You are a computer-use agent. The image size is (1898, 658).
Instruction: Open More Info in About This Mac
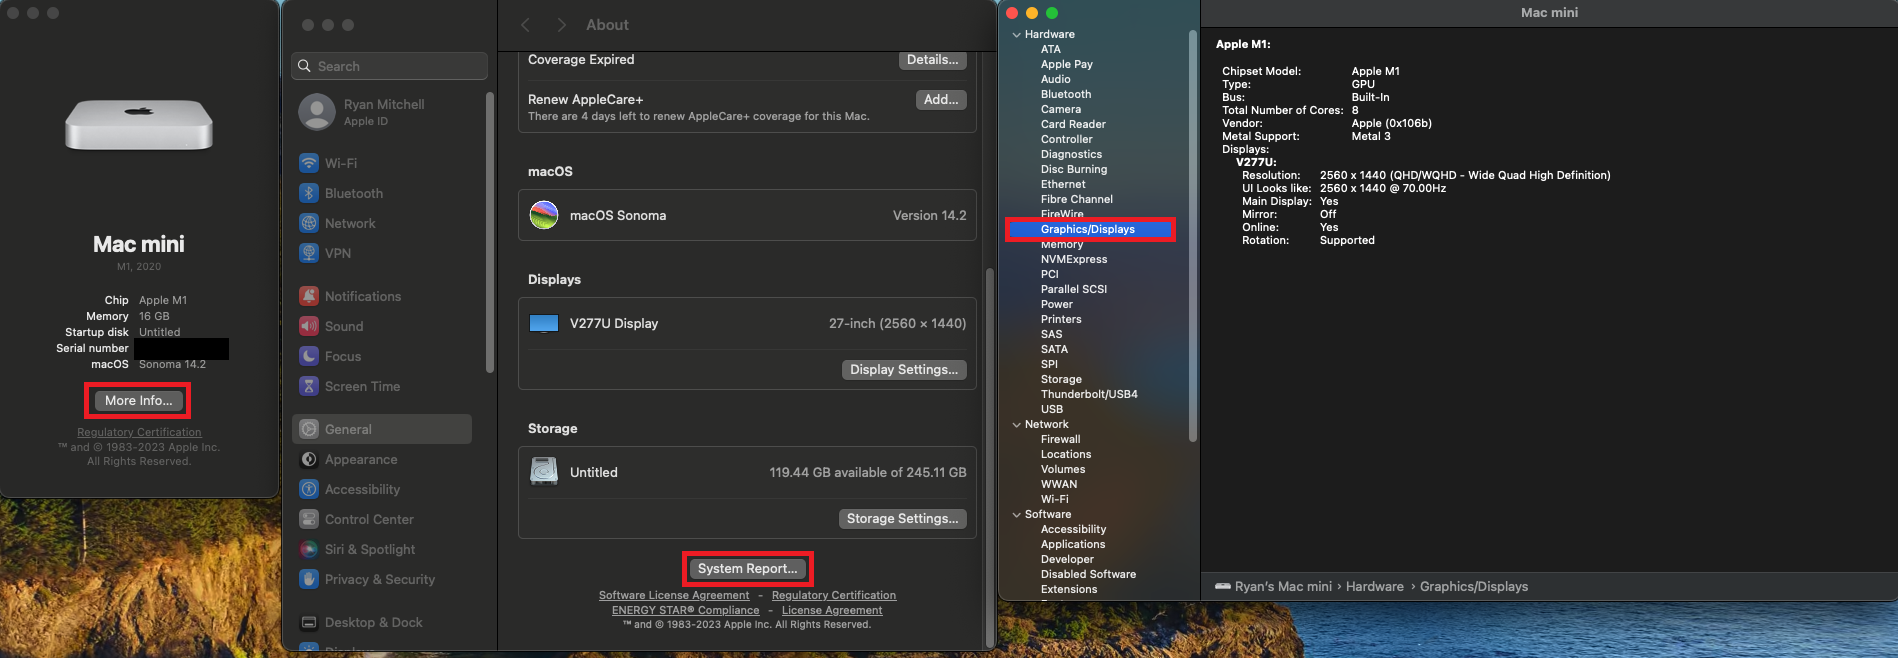(138, 400)
